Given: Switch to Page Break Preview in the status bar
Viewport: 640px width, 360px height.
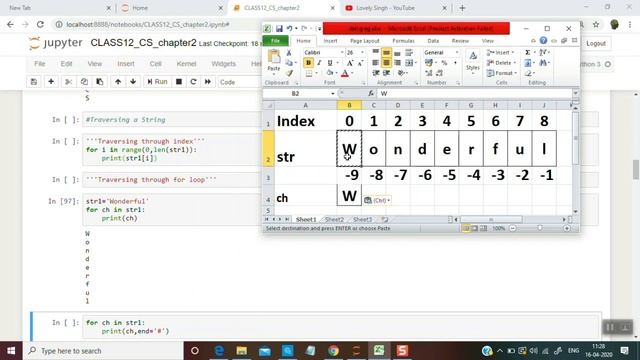Looking at the screenshot, I should [484, 228].
